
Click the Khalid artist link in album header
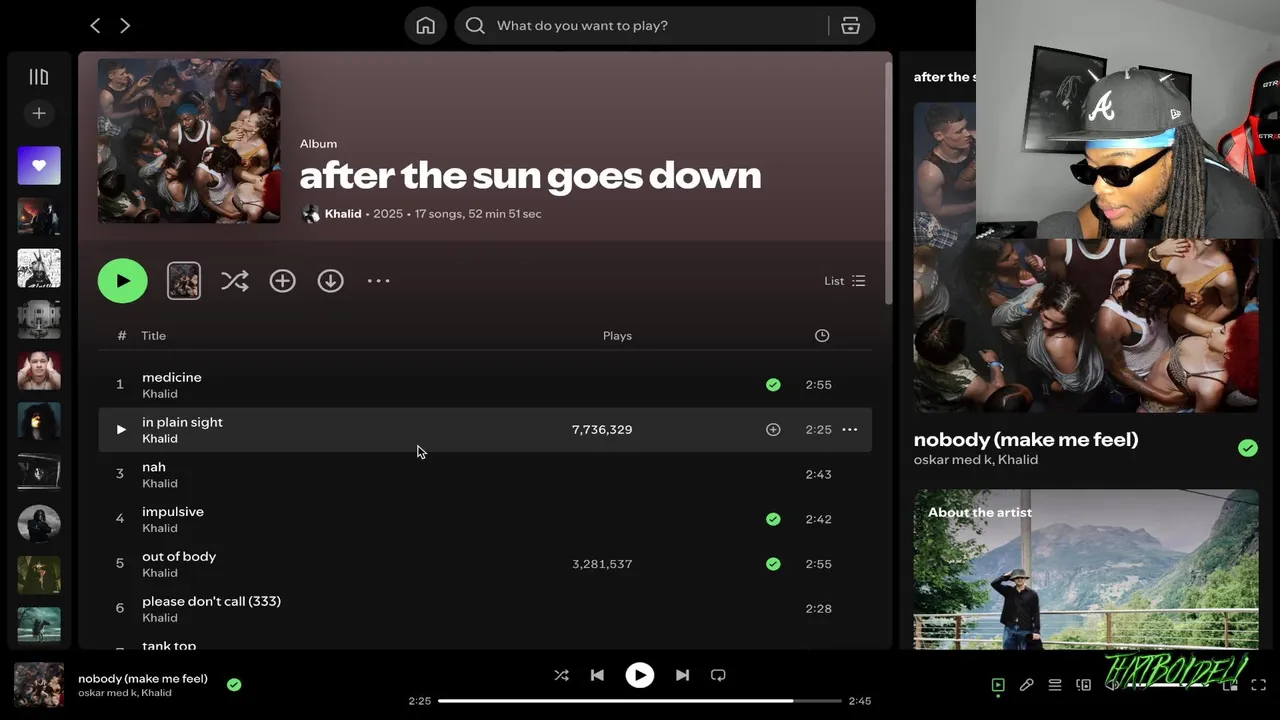pyautogui.click(x=343, y=214)
